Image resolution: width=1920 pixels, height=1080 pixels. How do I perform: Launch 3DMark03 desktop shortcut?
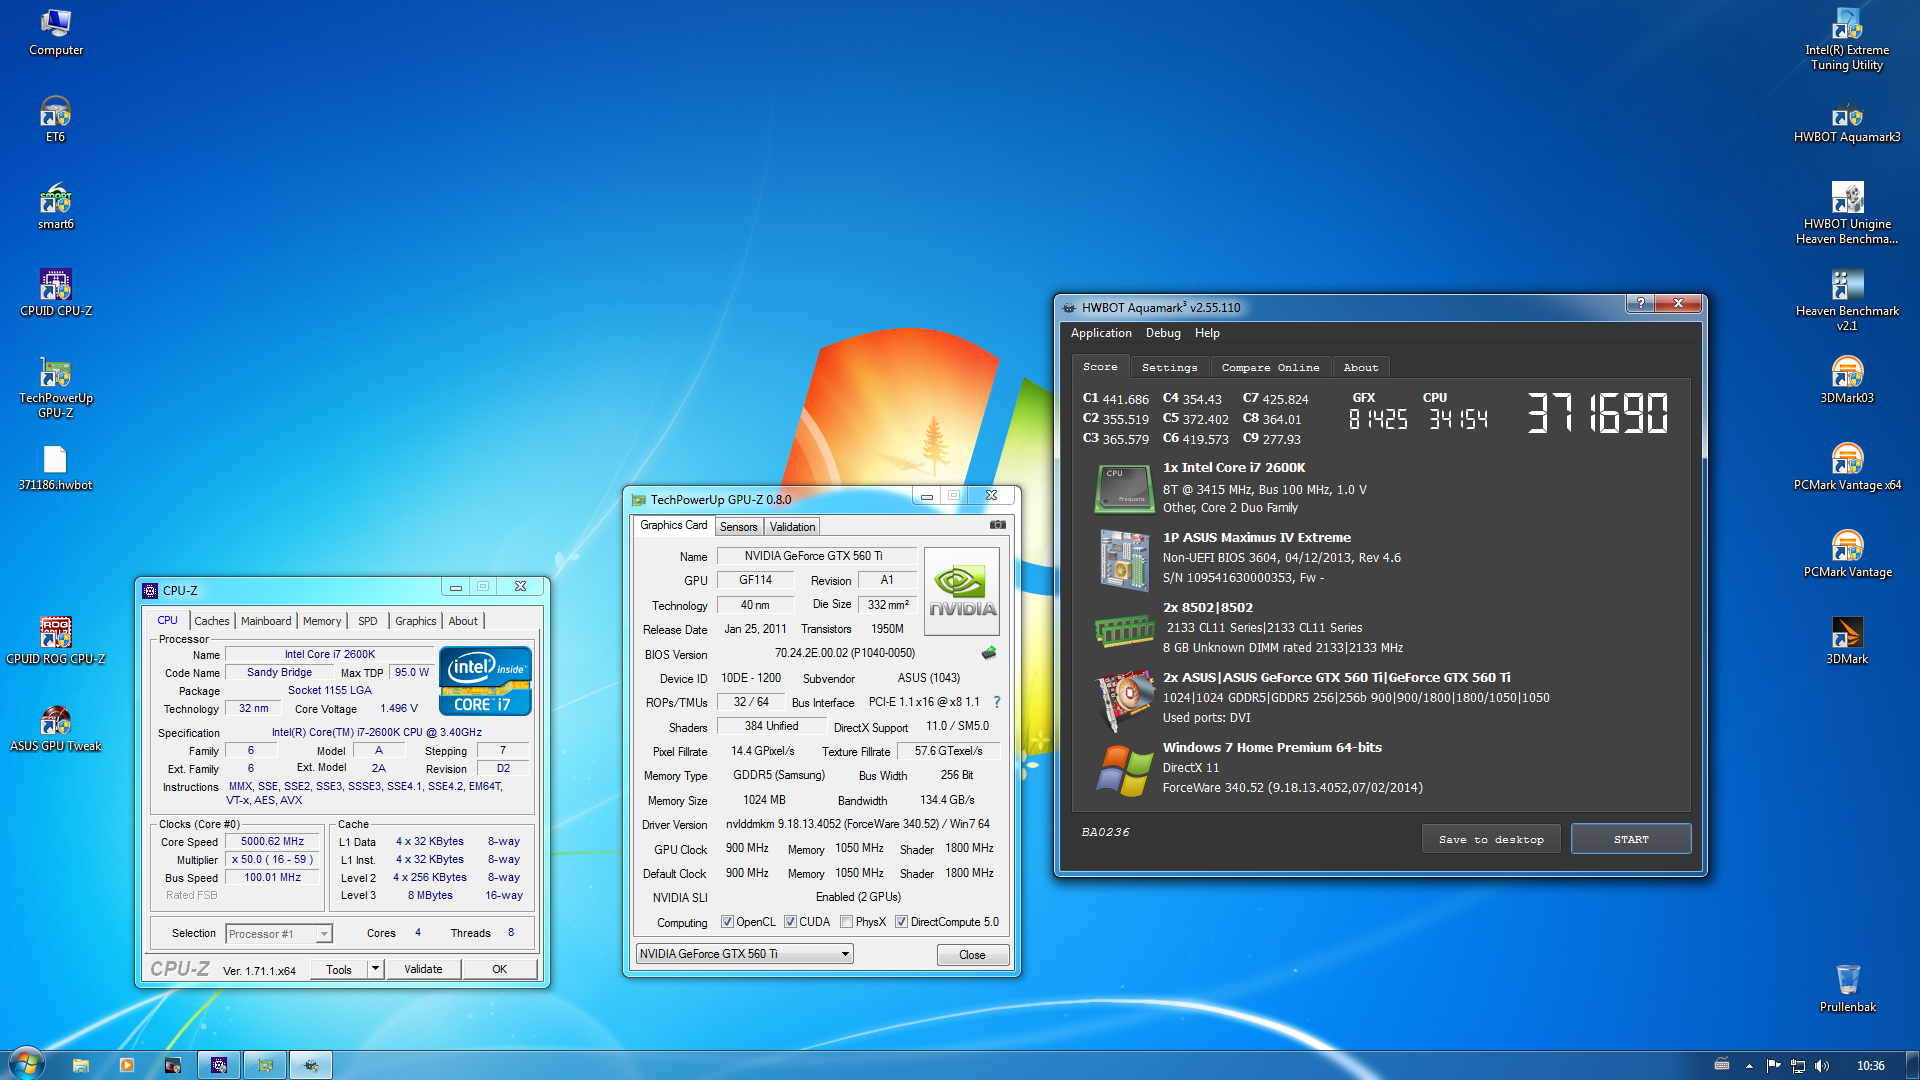(x=1847, y=380)
